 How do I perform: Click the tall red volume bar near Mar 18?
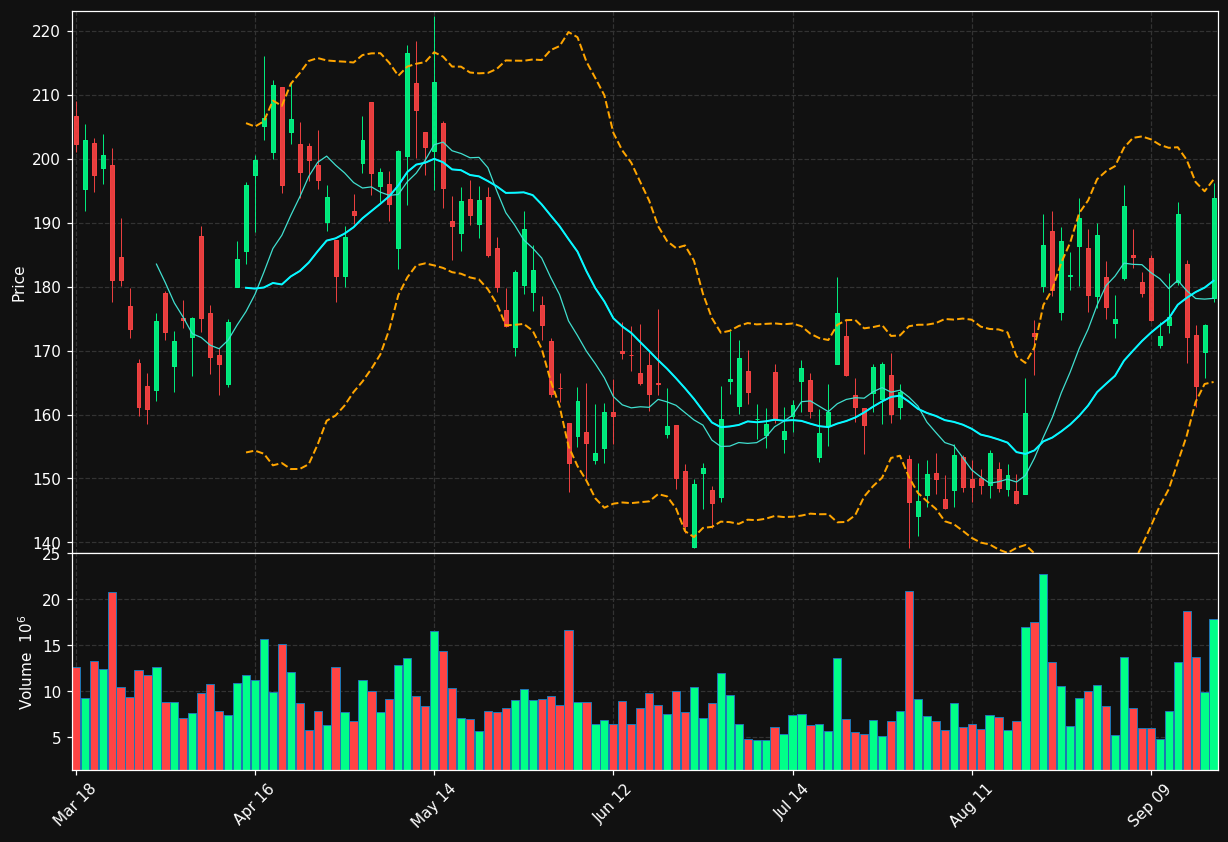112,681
